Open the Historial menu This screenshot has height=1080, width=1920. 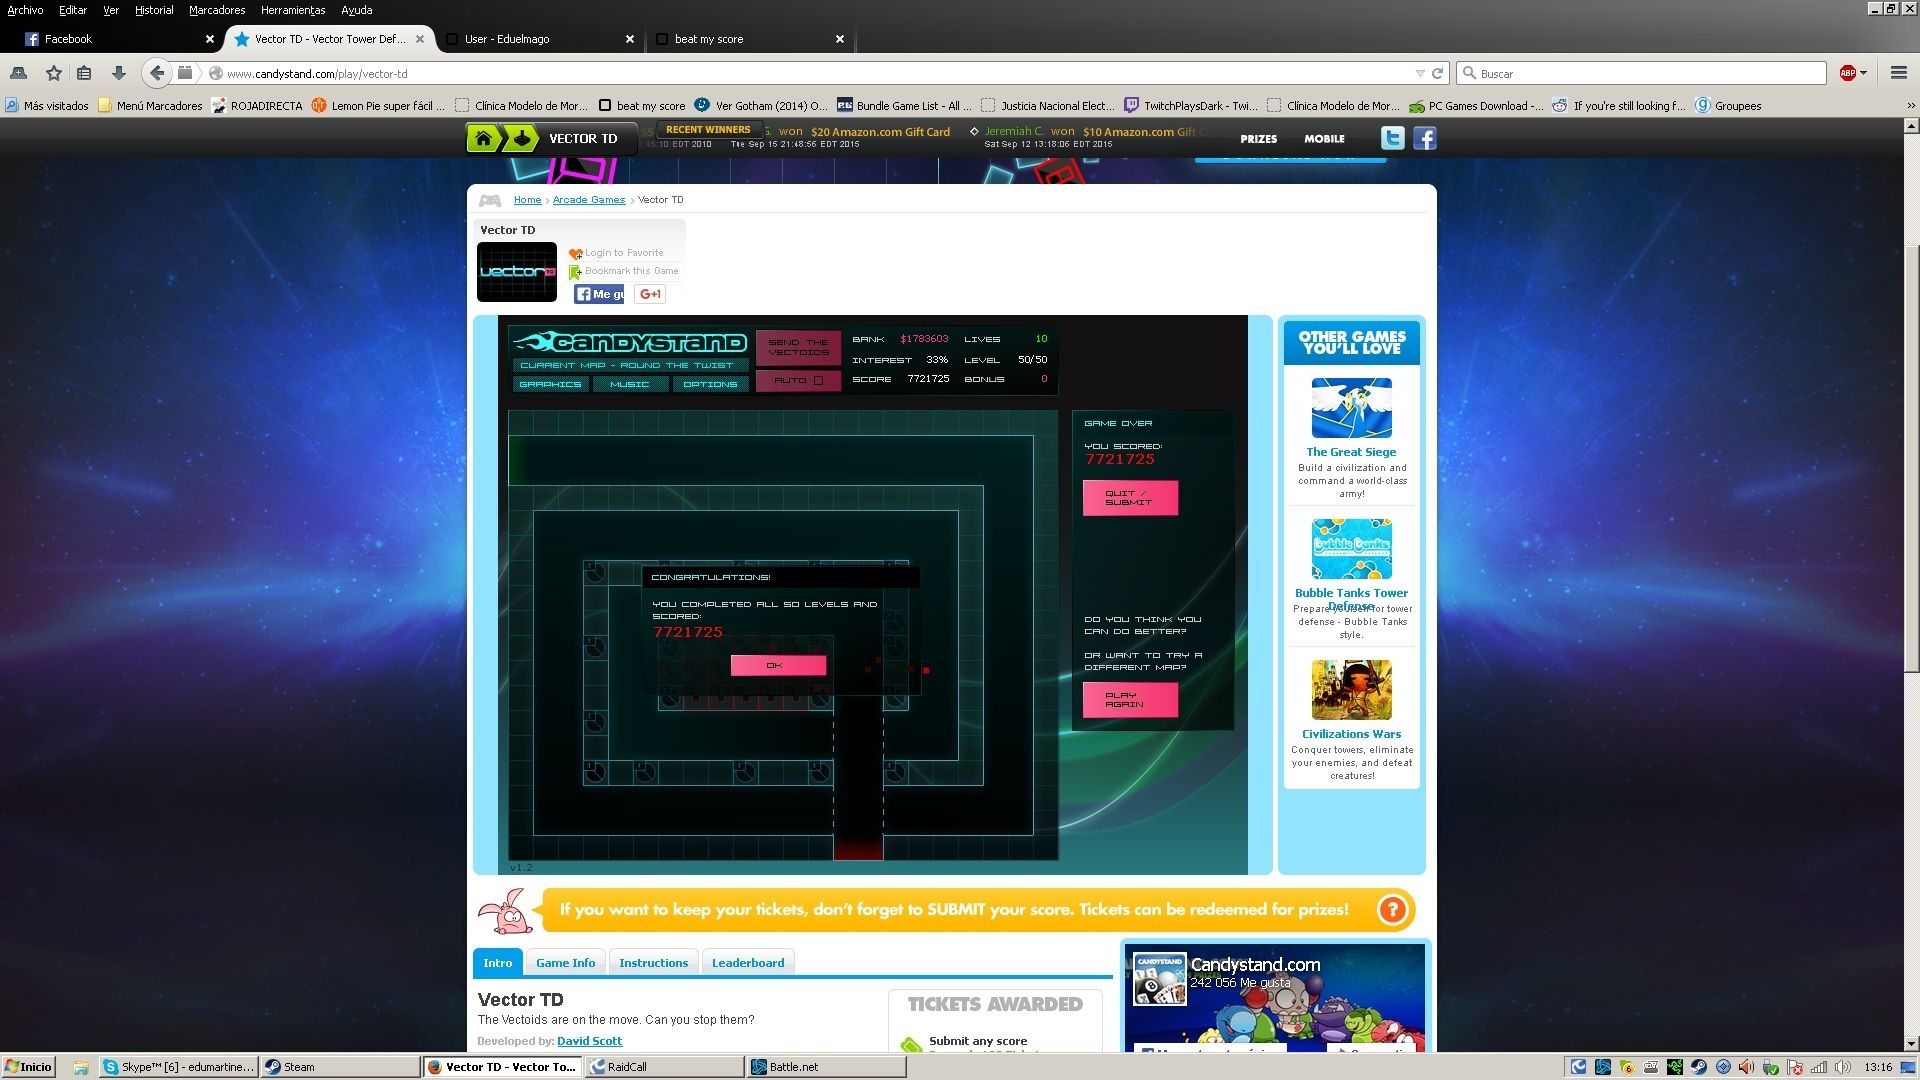coord(154,10)
